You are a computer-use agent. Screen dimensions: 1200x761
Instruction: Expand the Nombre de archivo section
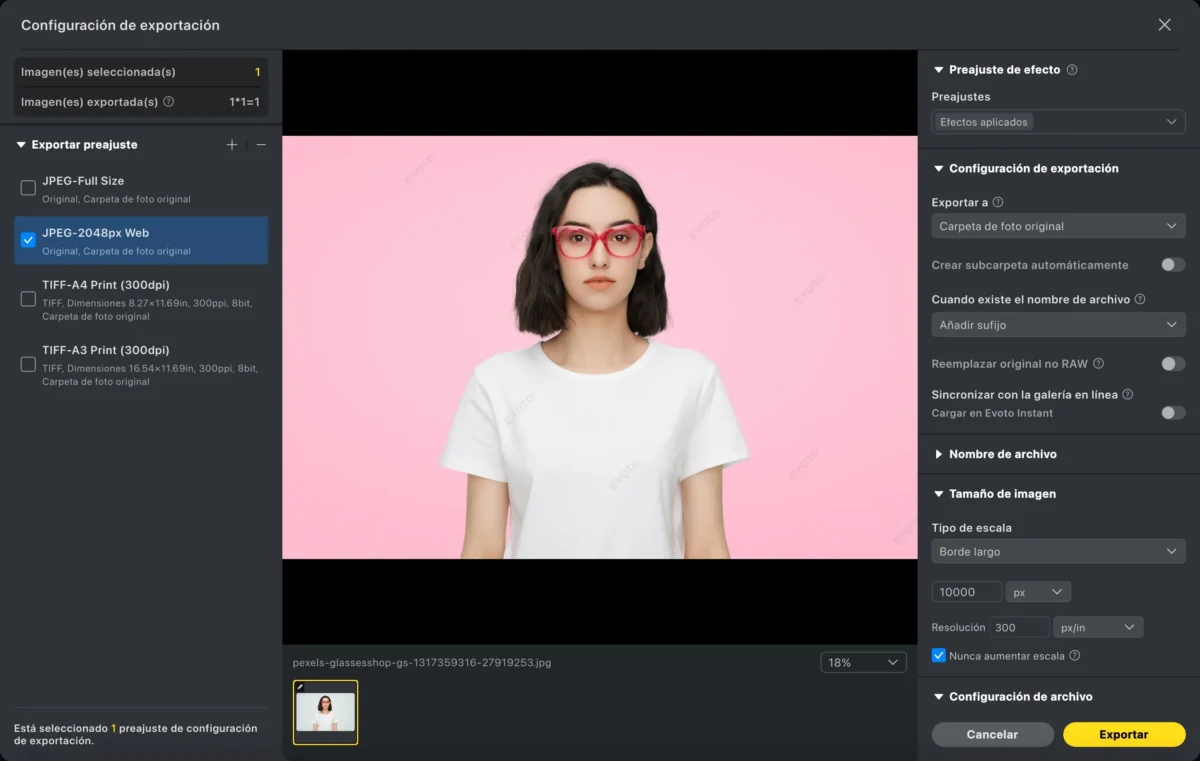pos(1002,454)
